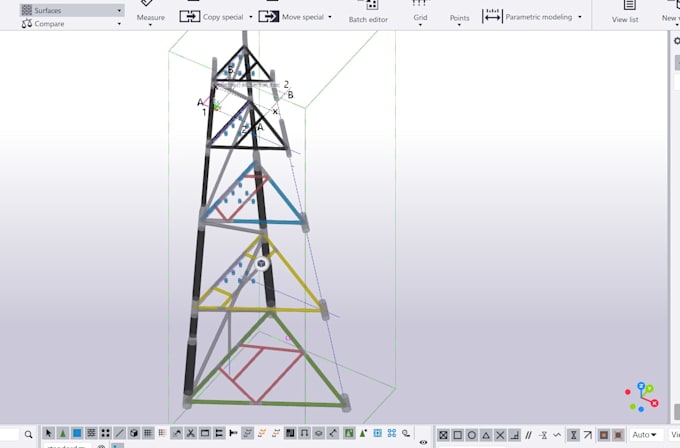Open the Move special dropdown arrow
Screen dimensions: 680x448
click(330, 17)
